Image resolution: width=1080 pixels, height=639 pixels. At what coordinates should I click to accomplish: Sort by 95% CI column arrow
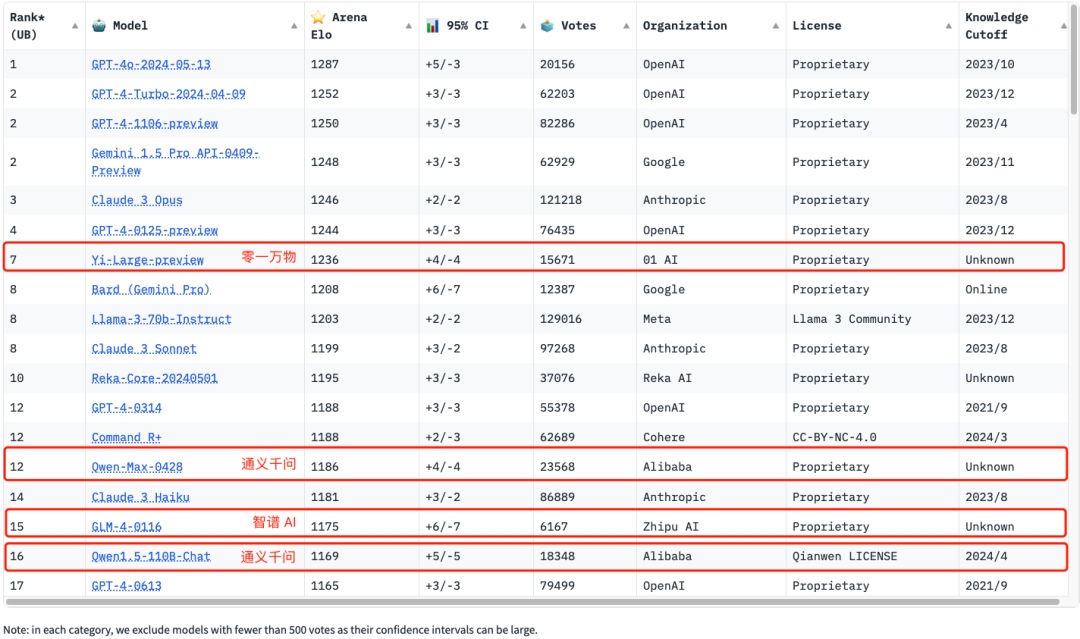coord(523,26)
